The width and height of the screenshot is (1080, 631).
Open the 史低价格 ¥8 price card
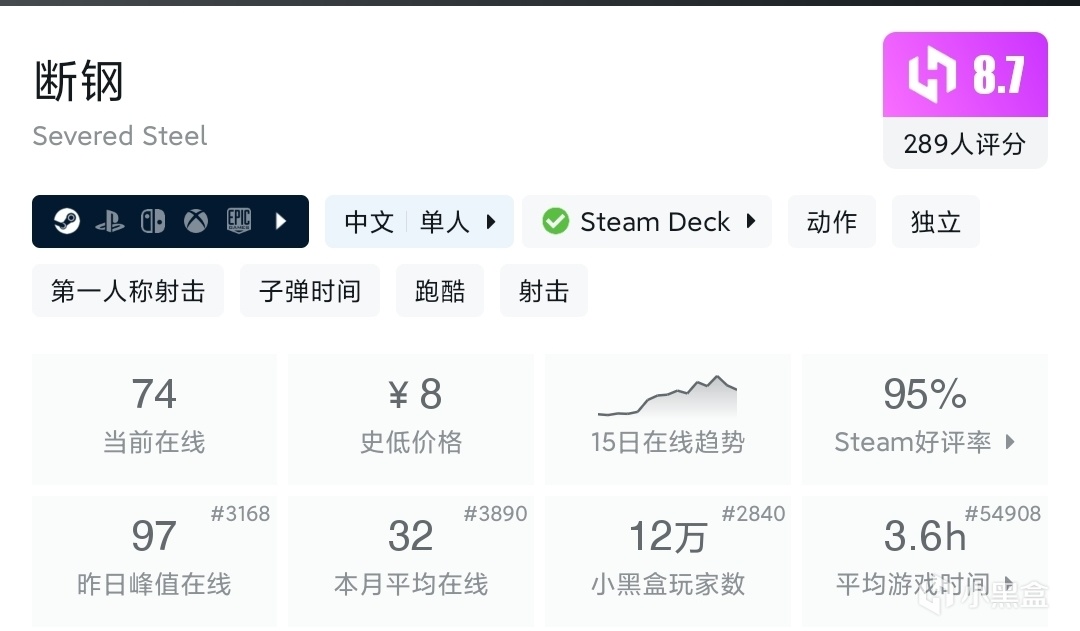pos(411,419)
